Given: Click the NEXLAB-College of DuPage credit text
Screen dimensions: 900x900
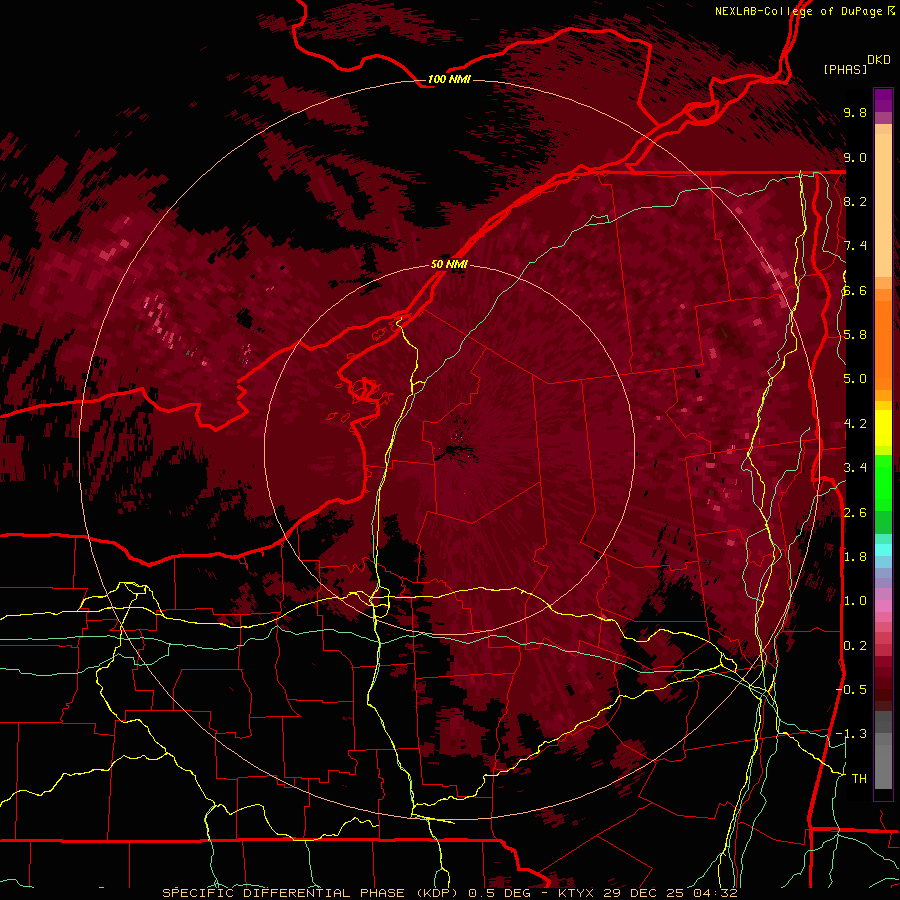Looking at the screenshot, I should tap(800, 11).
